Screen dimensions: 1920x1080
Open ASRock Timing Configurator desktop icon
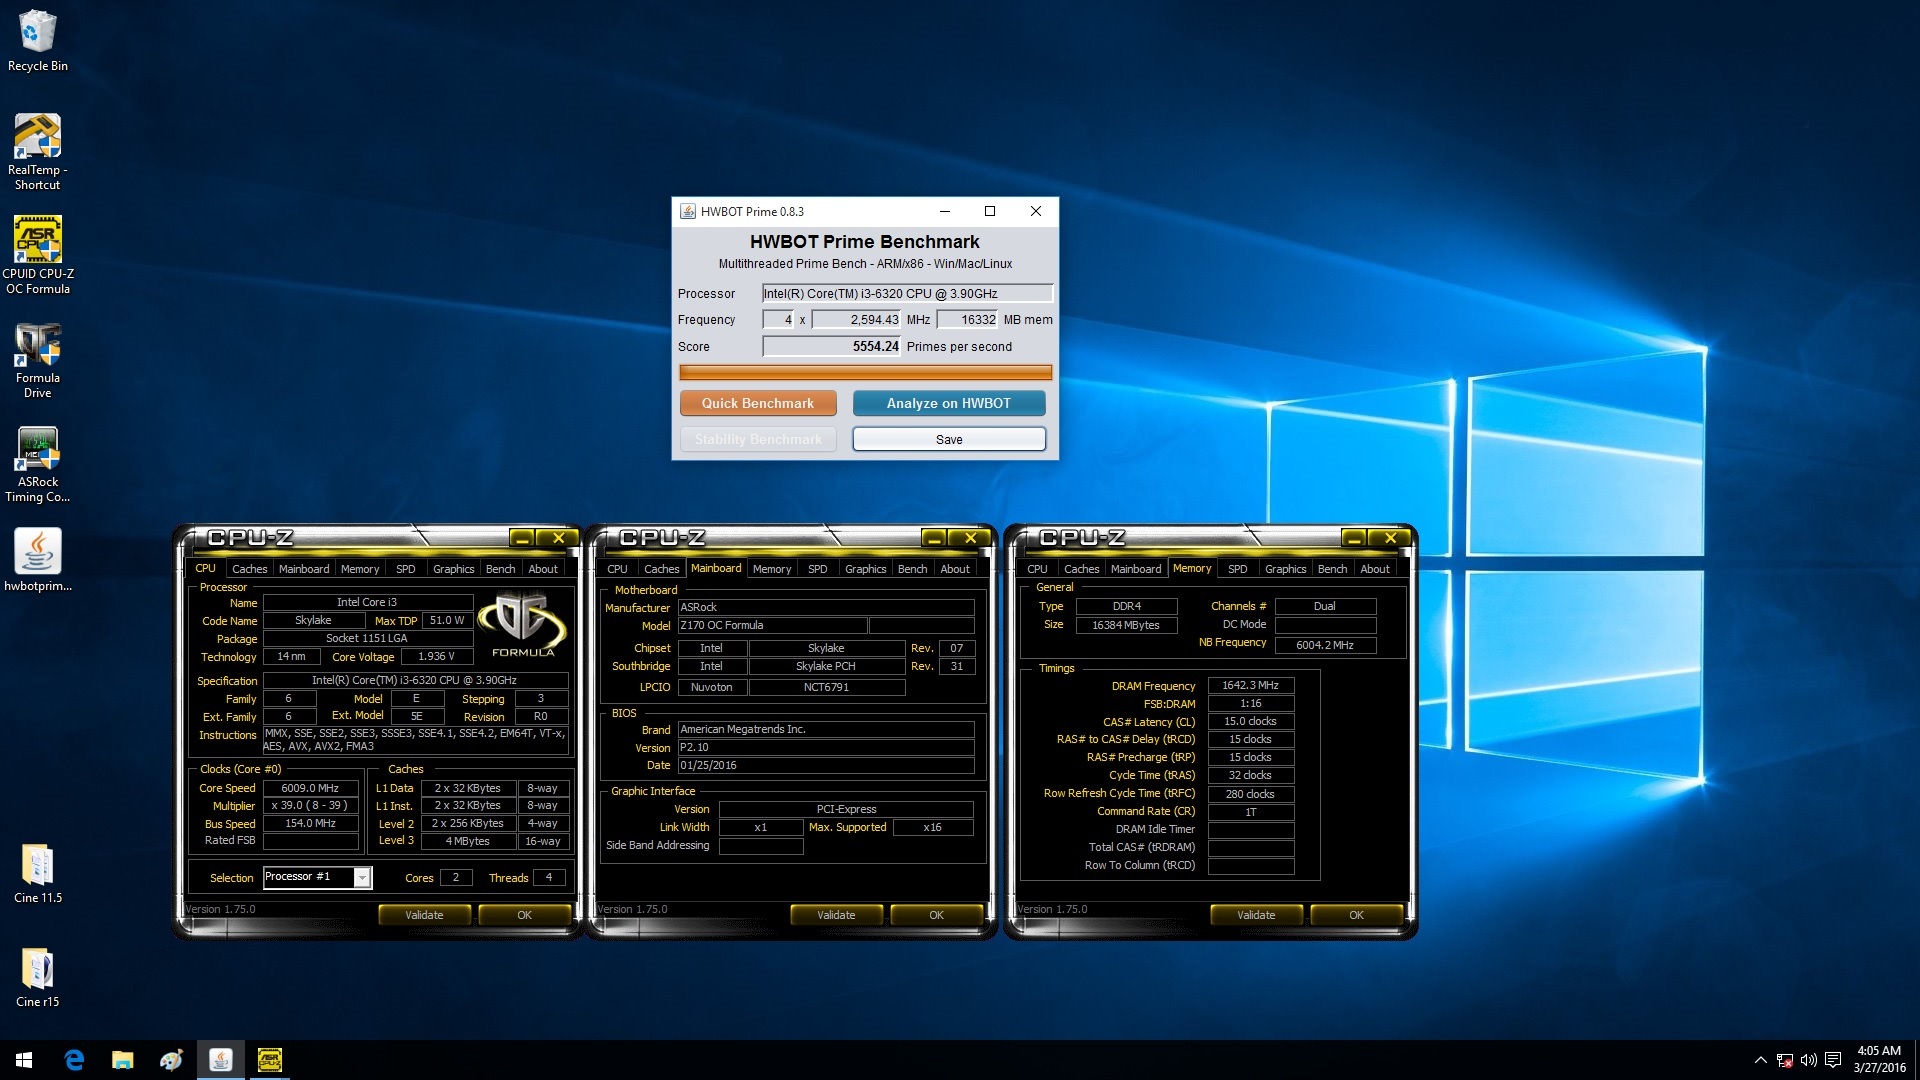coord(37,462)
